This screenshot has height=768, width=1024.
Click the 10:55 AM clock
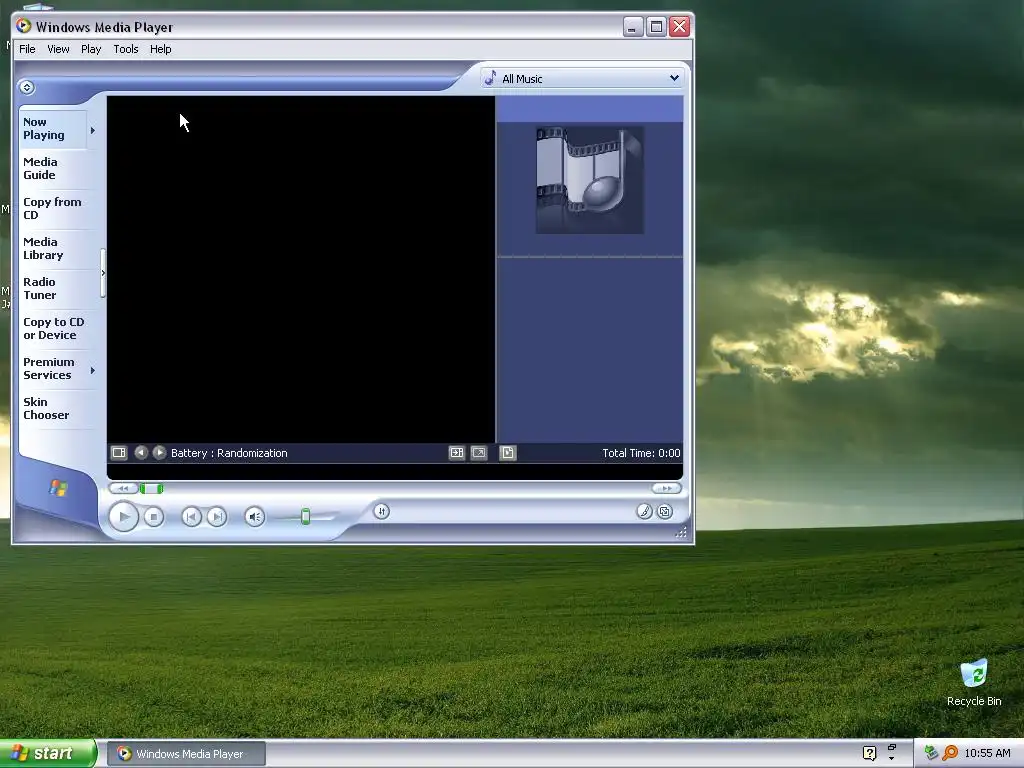(987, 753)
